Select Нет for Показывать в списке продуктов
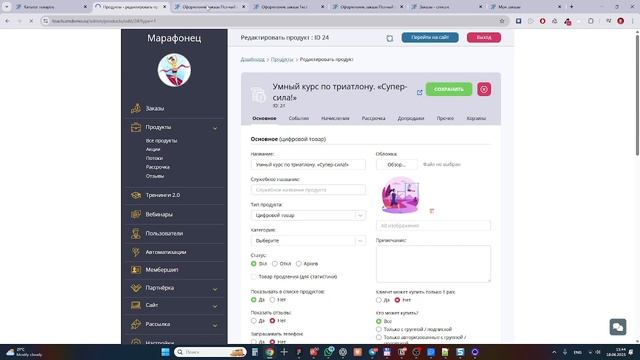The image size is (640, 360). pyautogui.click(x=272, y=300)
